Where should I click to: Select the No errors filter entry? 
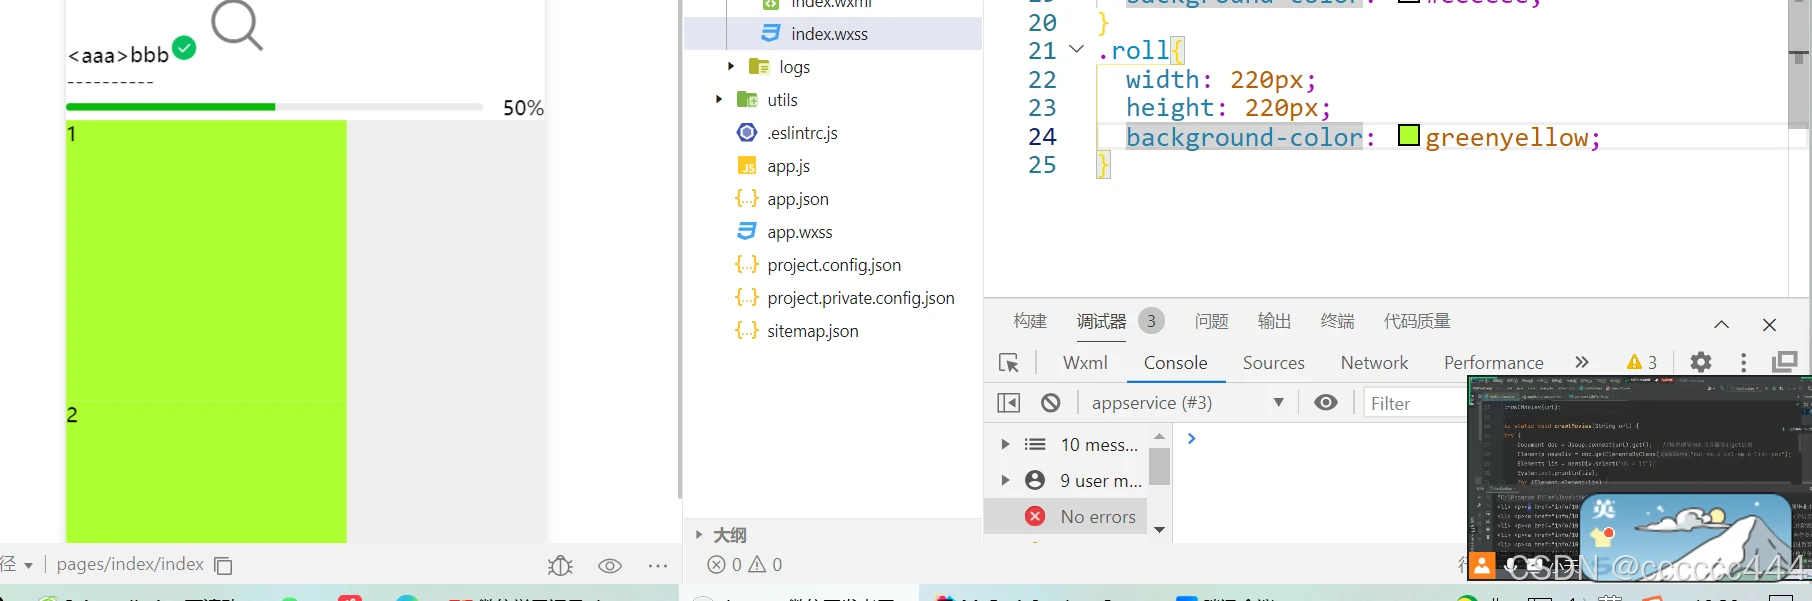tap(1097, 517)
